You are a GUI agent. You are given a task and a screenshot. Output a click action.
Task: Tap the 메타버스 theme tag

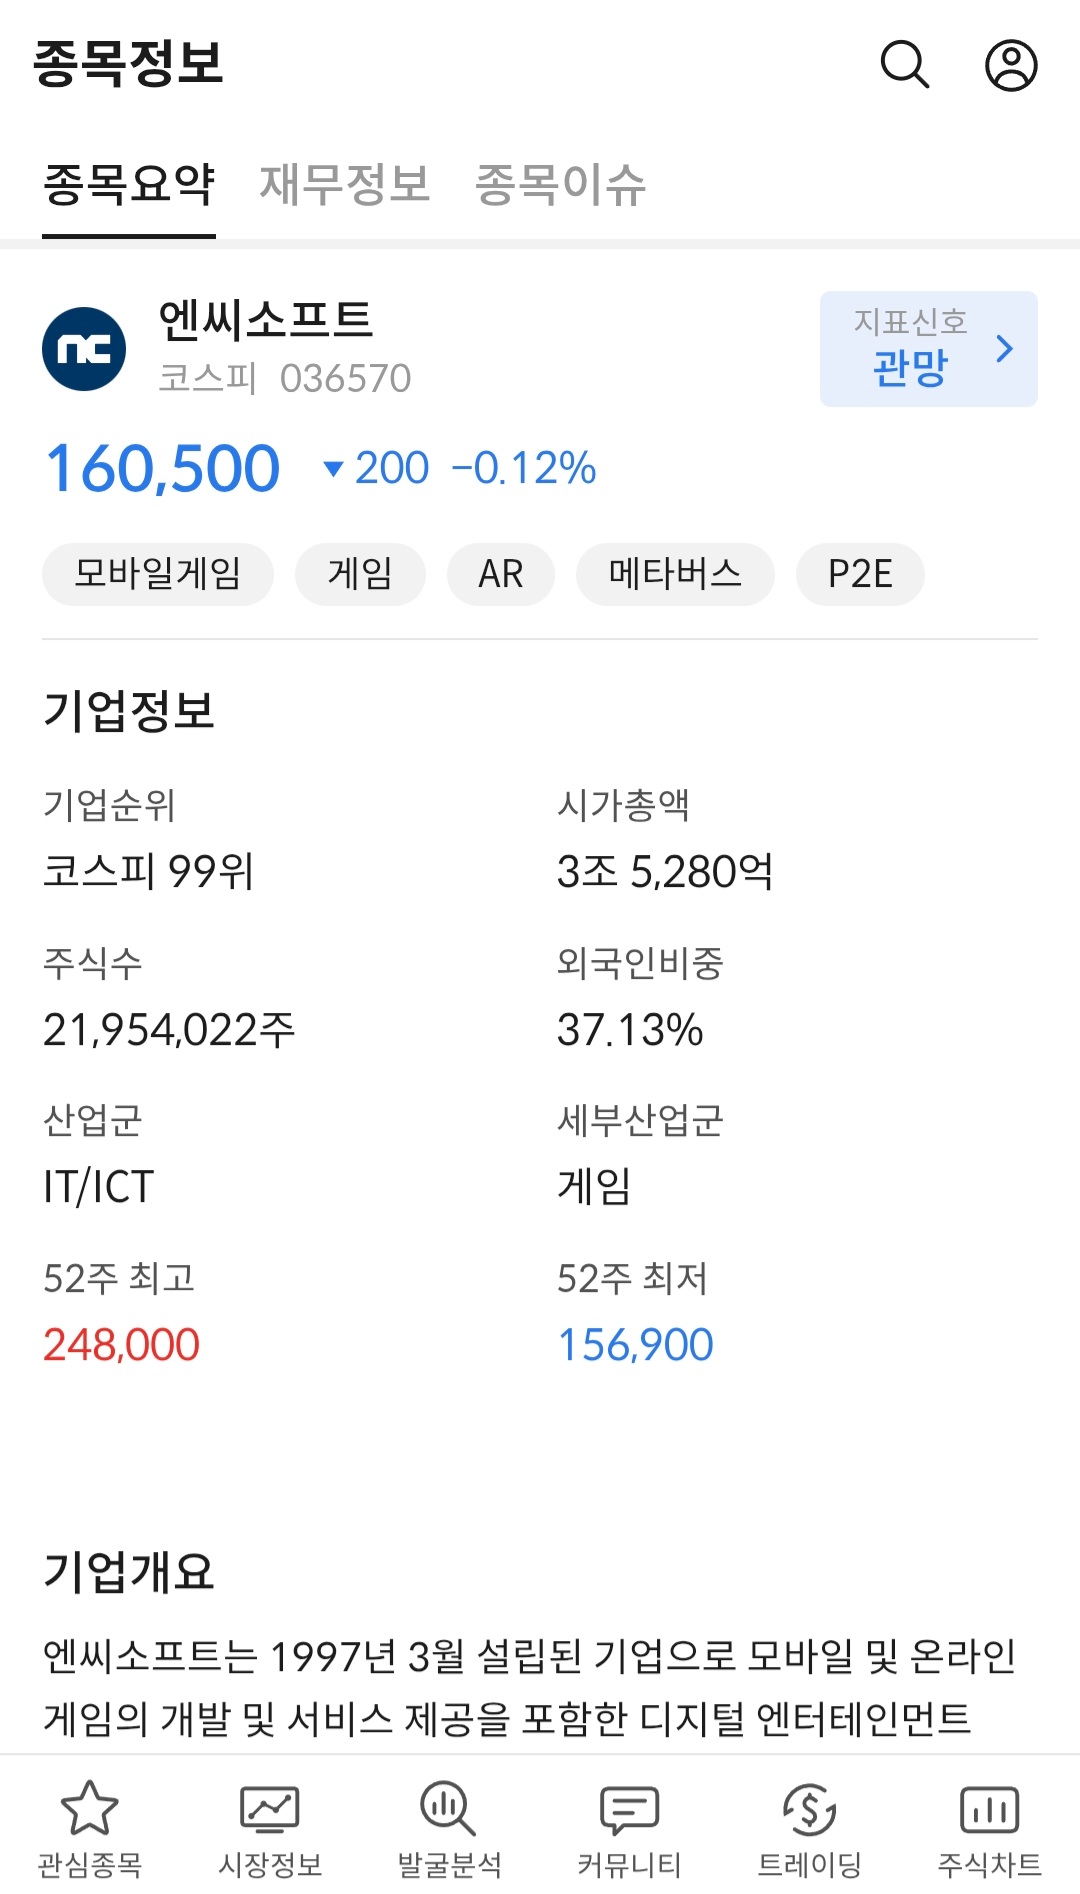675,574
